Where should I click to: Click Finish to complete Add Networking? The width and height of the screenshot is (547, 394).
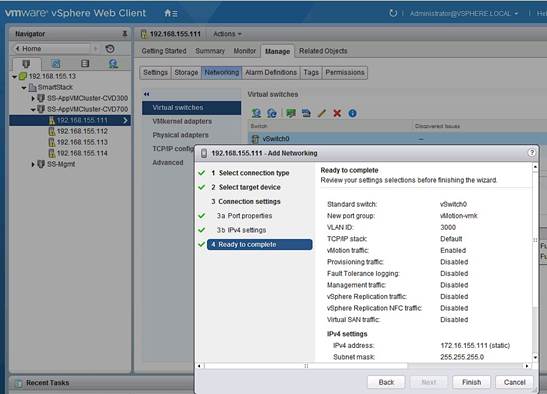(x=471, y=382)
